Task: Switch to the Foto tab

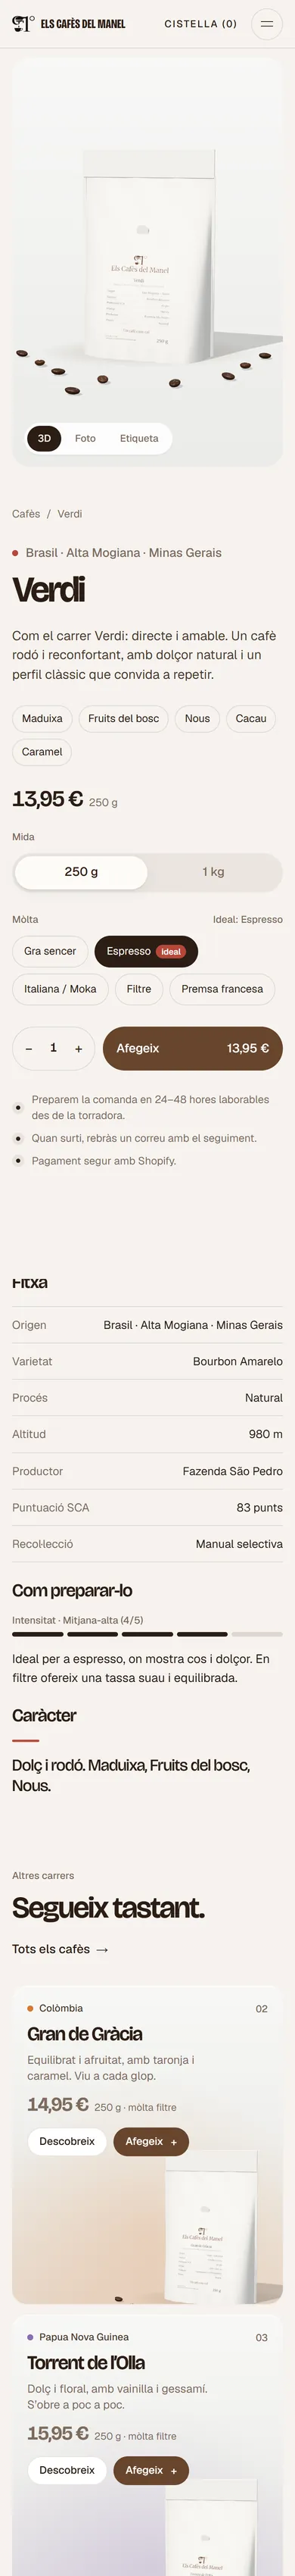Action: pyautogui.click(x=85, y=438)
